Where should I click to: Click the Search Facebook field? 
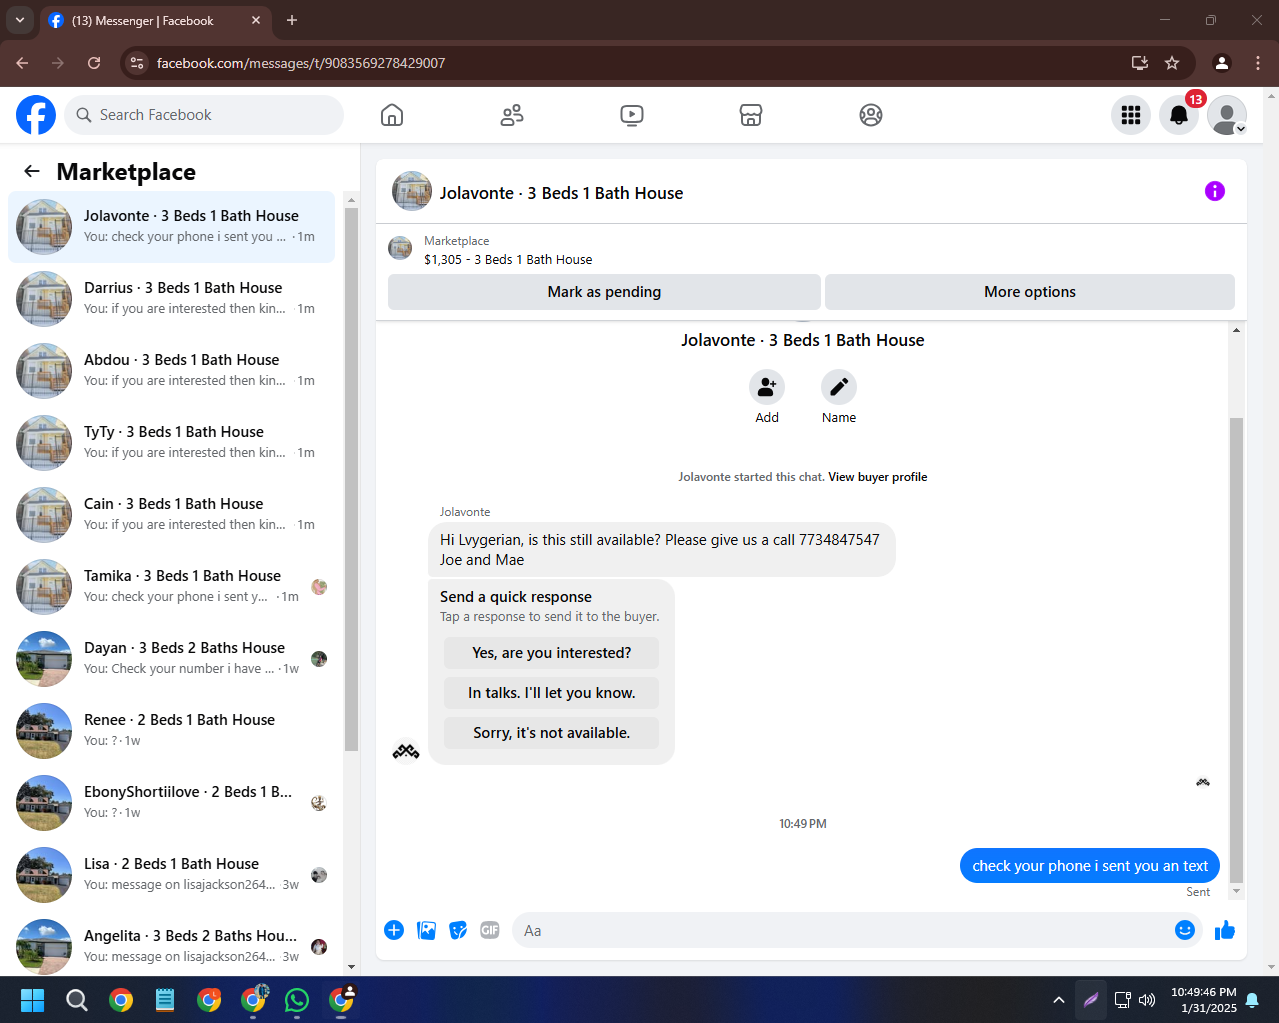pos(204,115)
